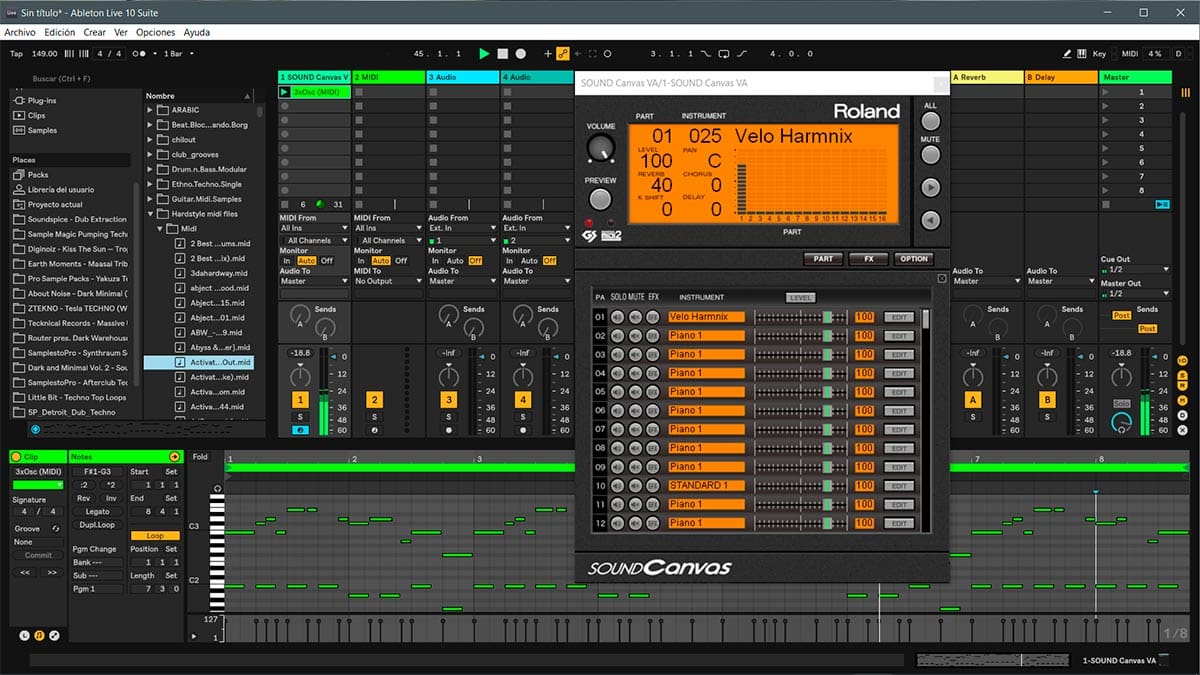This screenshot has width=1200, height=675.
Task: Open the Crear menu
Action: tap(95, 33)
